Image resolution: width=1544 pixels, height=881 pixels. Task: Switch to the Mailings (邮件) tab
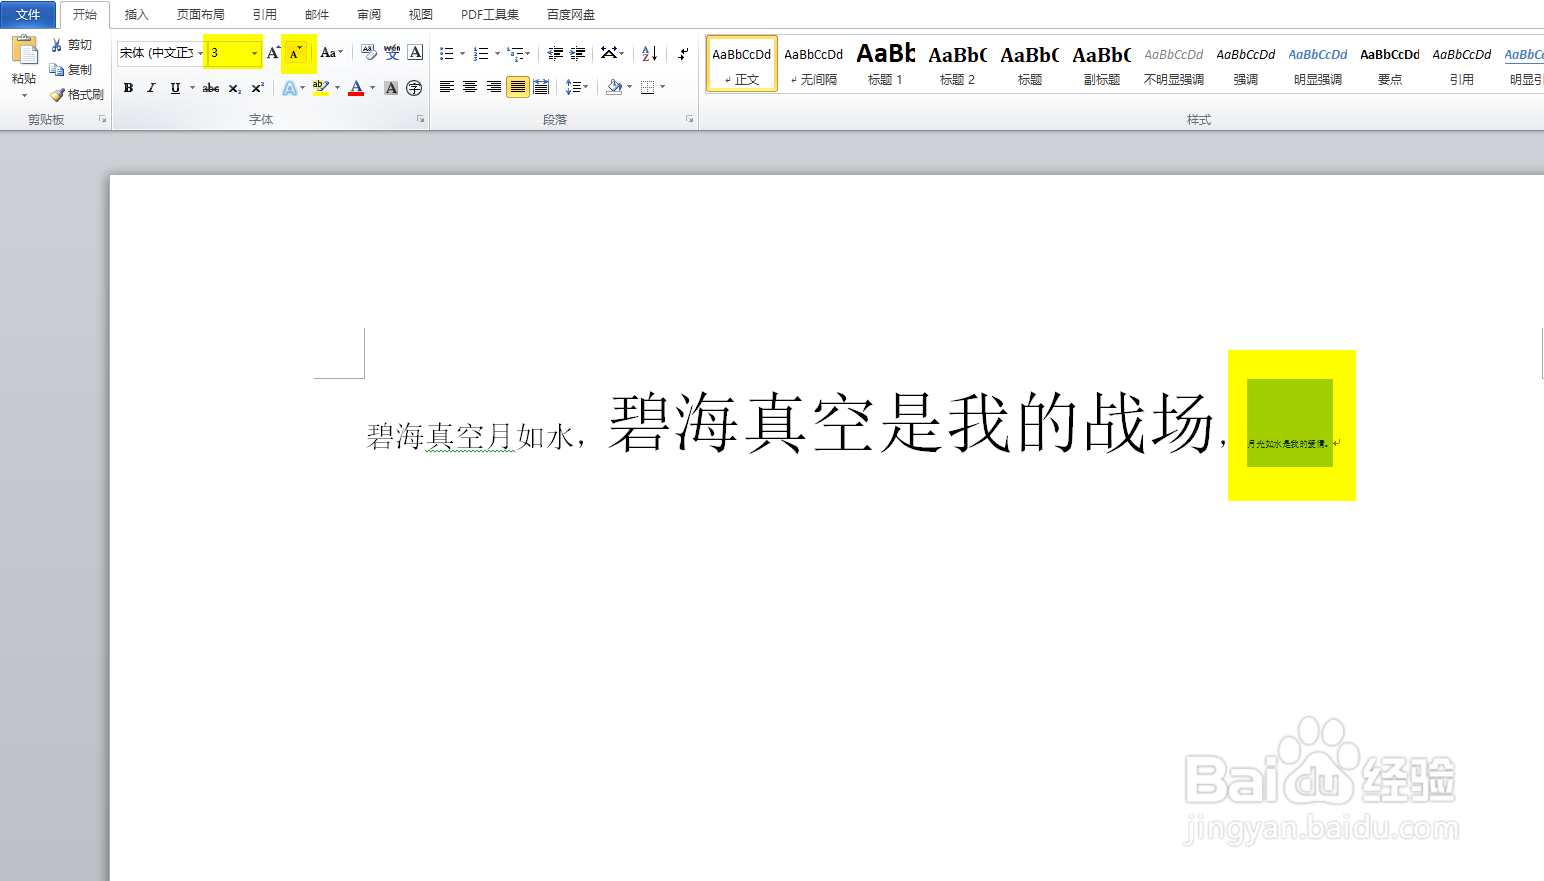pyautogui.click(x=317, y=14)
